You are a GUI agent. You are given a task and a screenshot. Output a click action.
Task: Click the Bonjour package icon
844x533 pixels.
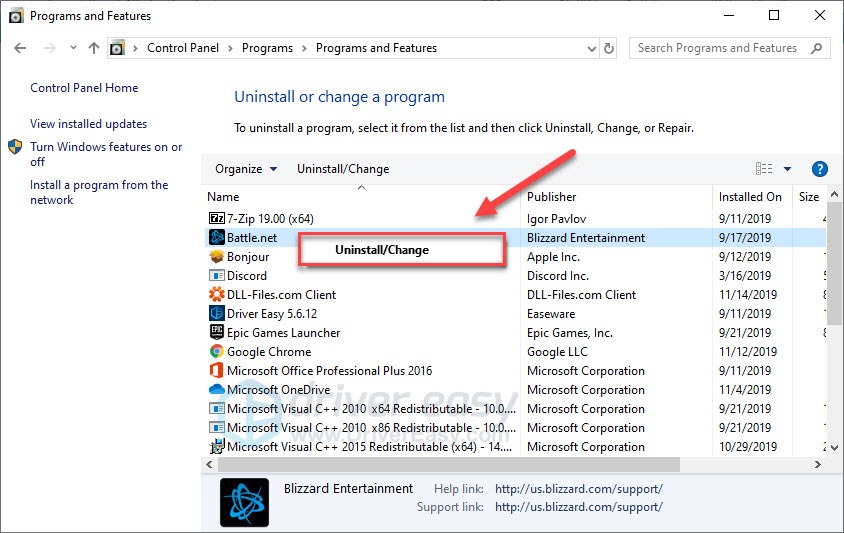pos(216,257)
